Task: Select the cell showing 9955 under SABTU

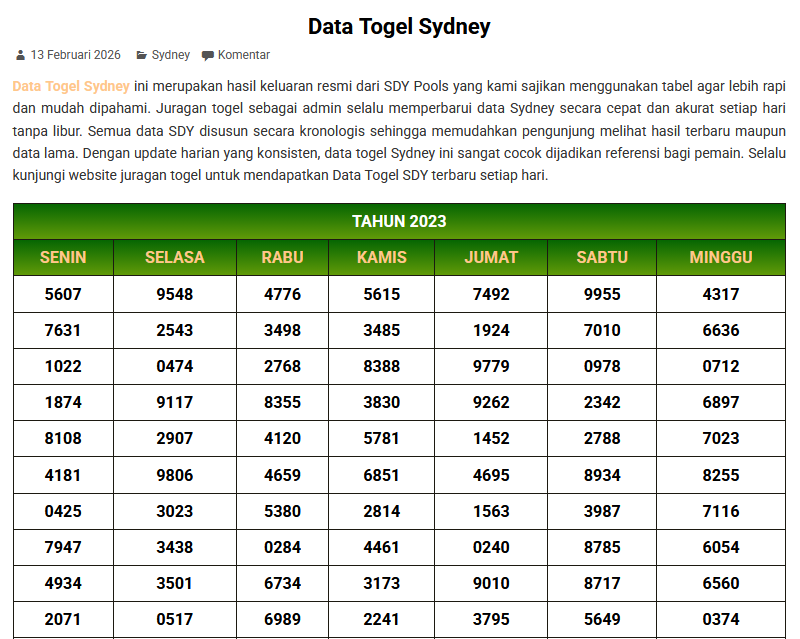Action: (x=601, y=294)
